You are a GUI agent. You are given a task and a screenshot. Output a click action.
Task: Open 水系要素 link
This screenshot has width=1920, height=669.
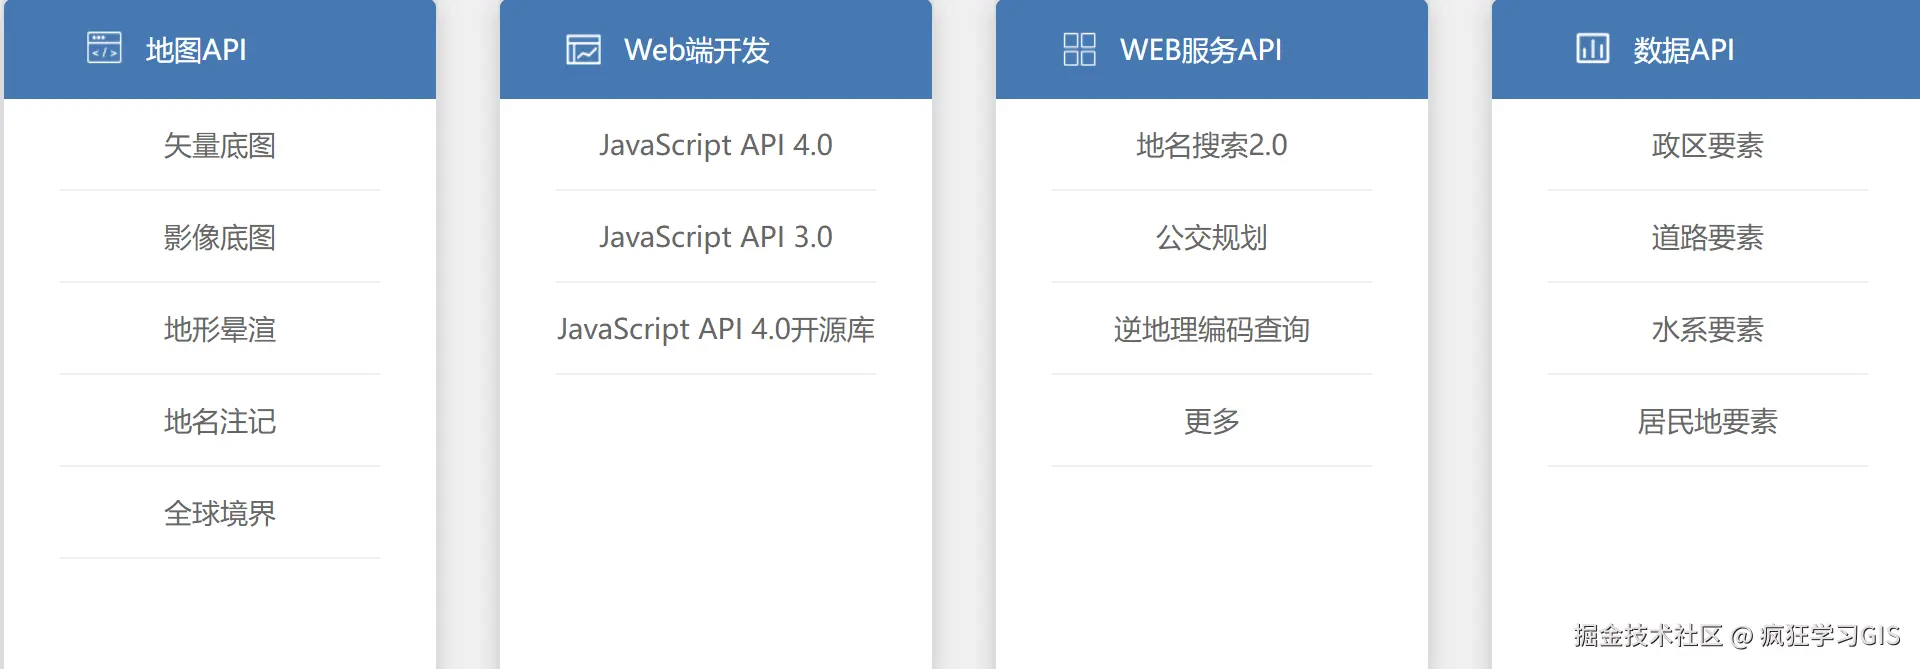tap(1708, 330)
